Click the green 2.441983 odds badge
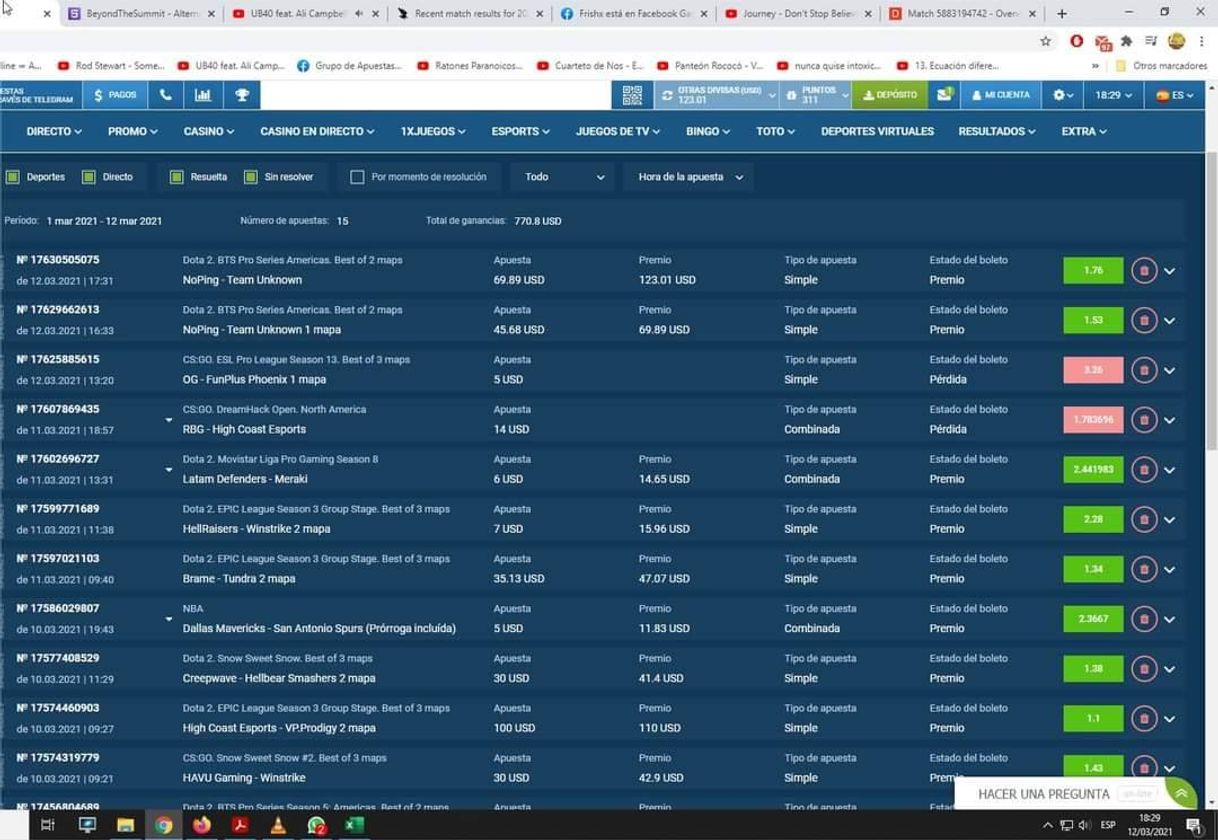The width and height of the screenshot is (1218, 840). tap(1093, 469)
